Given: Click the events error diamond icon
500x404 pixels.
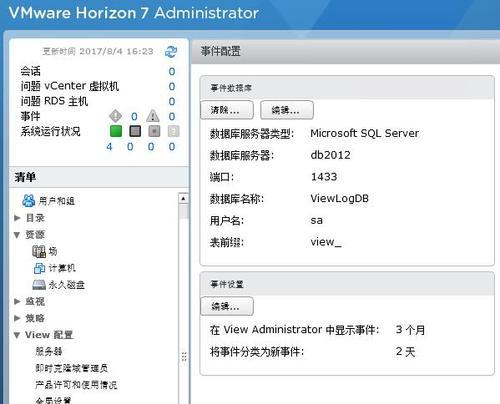Looking at the screenshot, I should (x=115, y=116).
